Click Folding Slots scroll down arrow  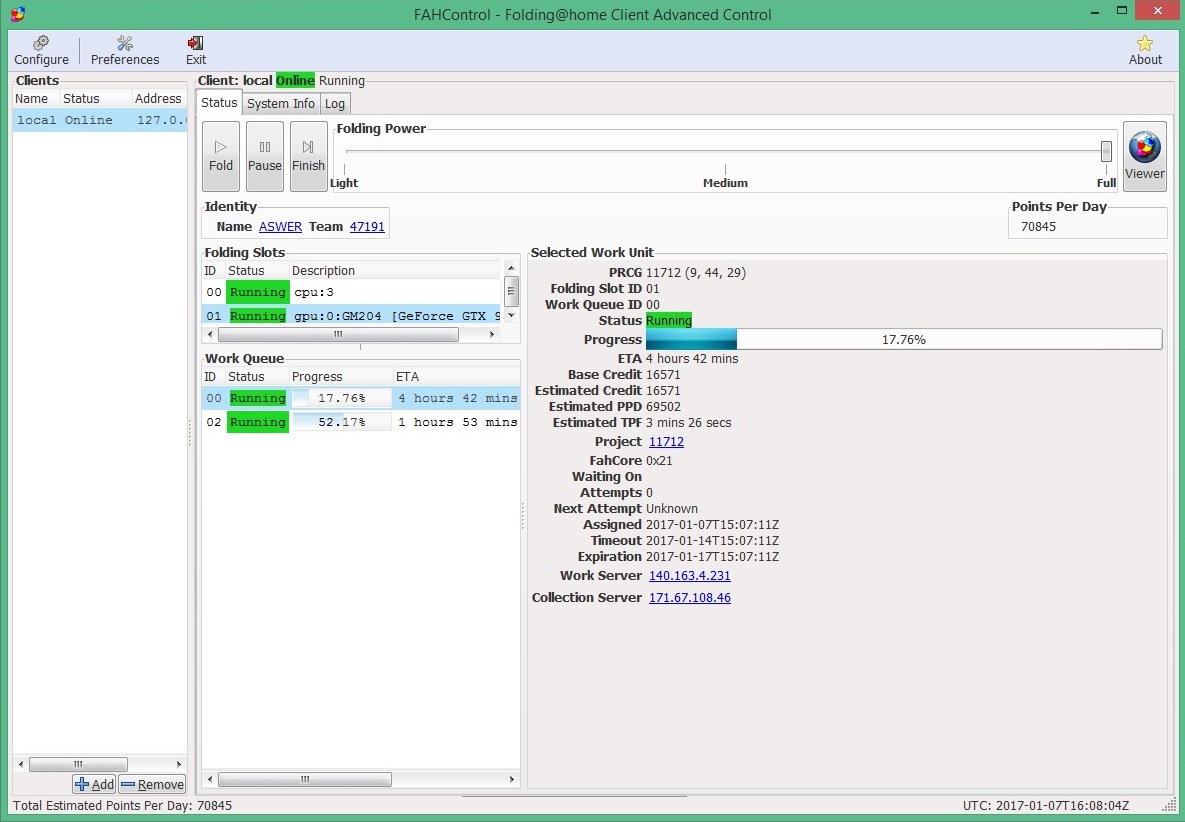(511, 315)
